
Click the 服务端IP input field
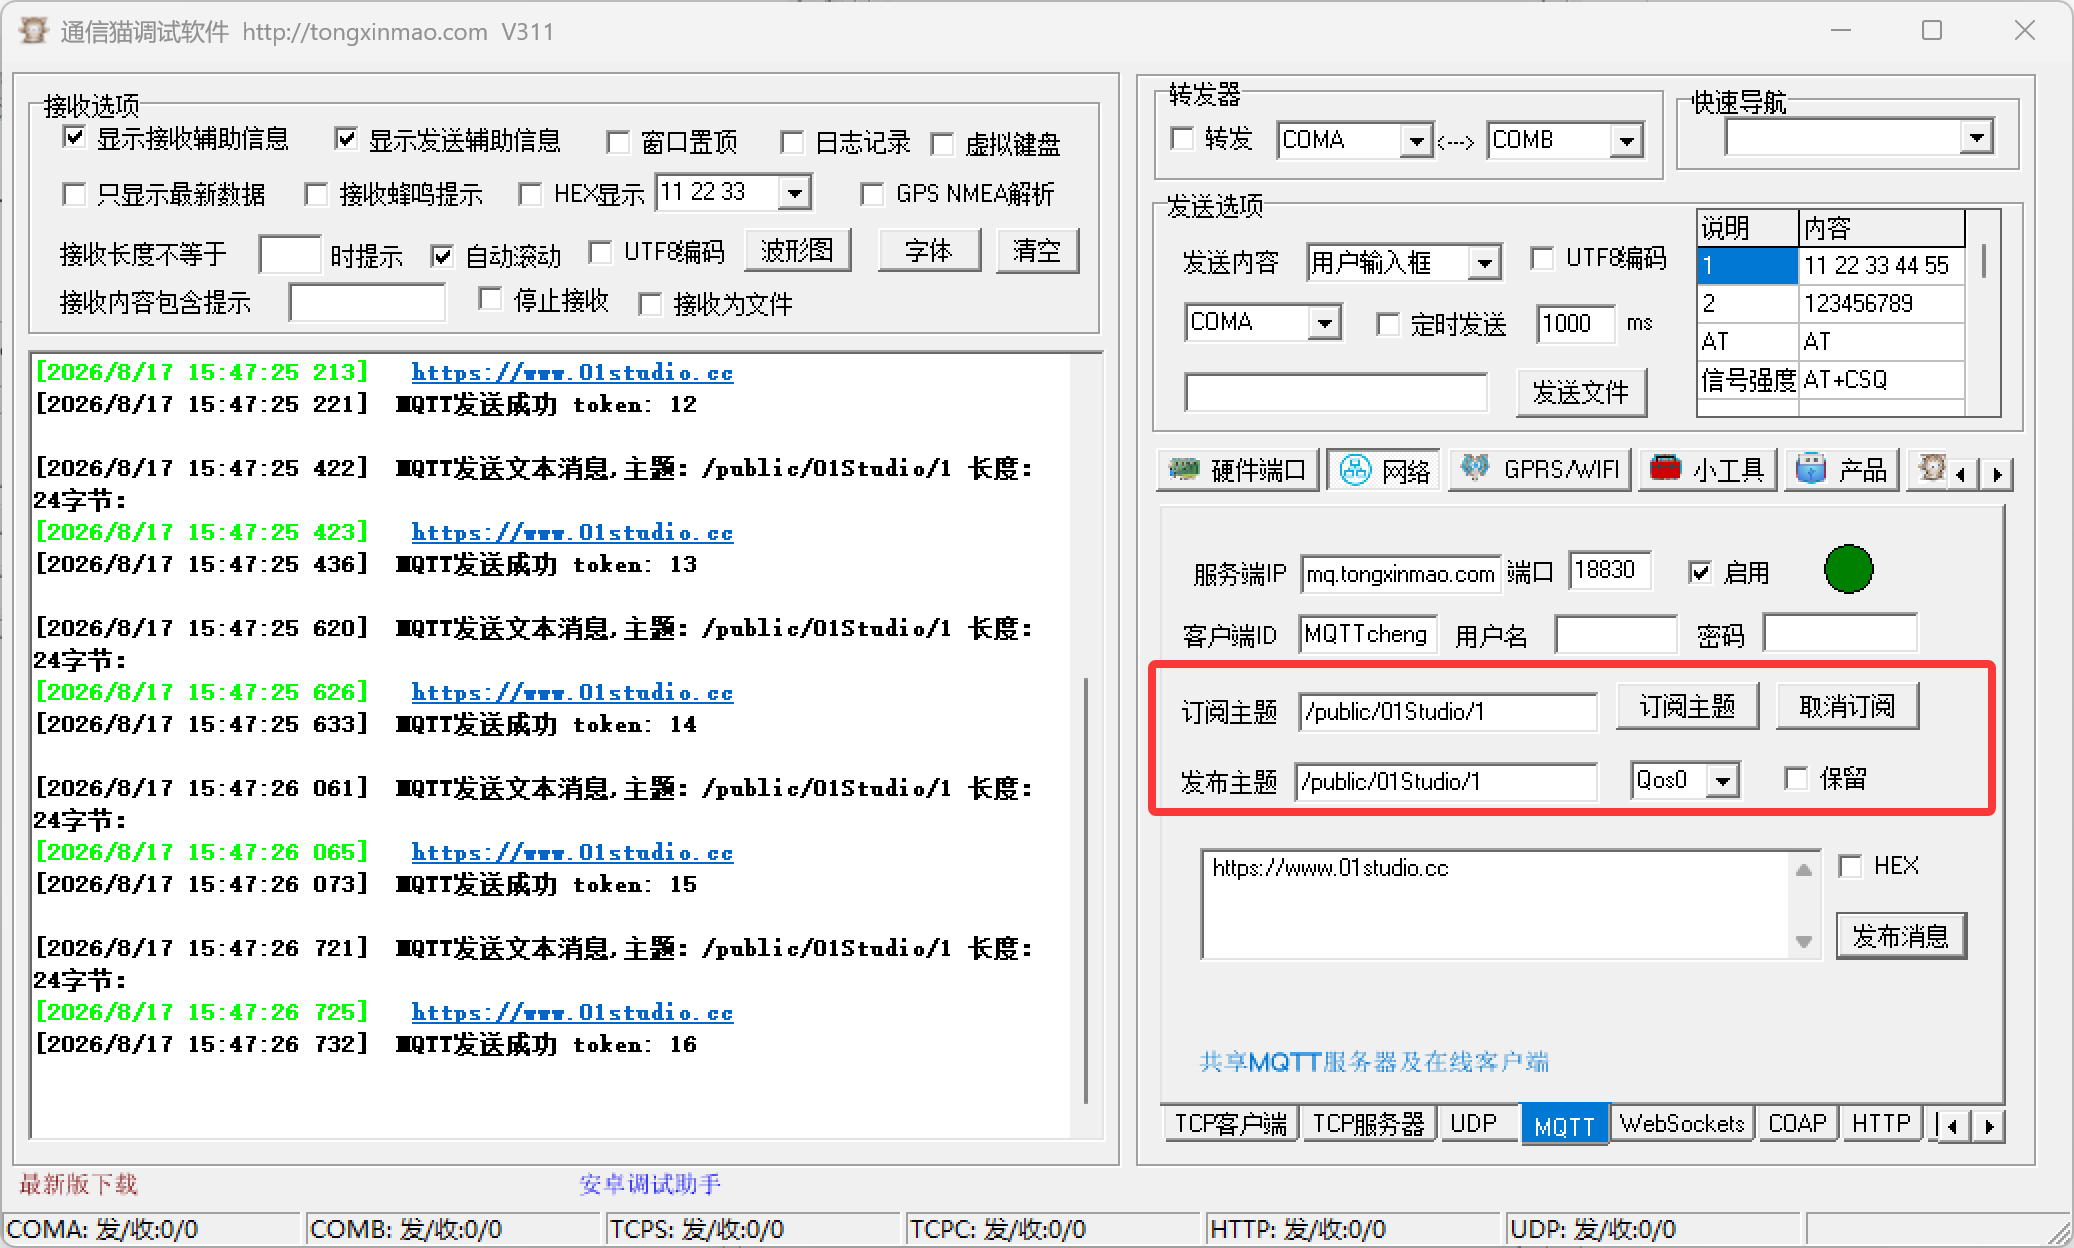click(x=1400, y=574)
